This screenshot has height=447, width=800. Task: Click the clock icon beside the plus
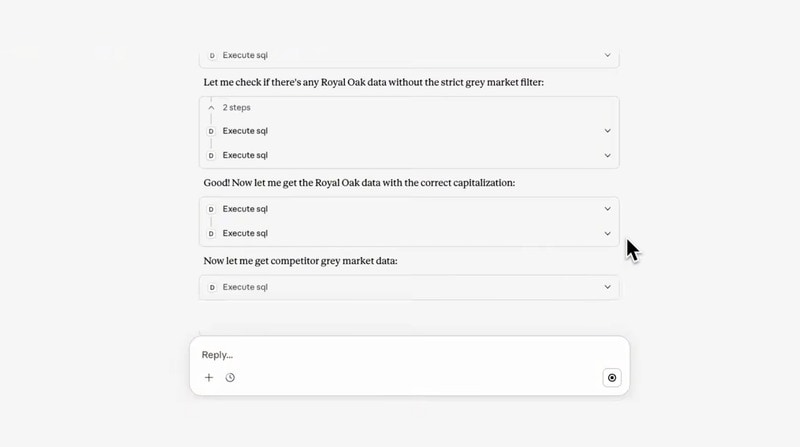(x=230, y=378)
